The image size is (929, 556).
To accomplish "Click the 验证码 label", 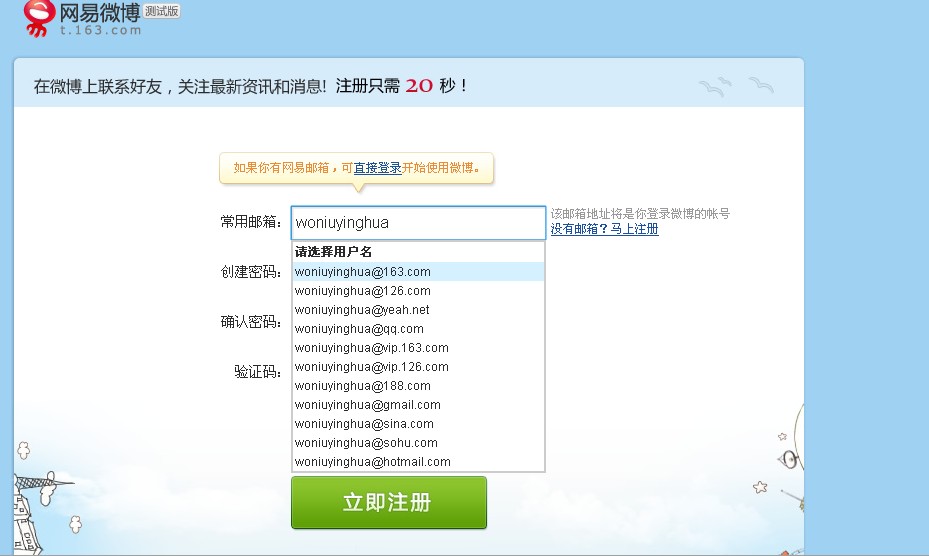I will [258, 372].
